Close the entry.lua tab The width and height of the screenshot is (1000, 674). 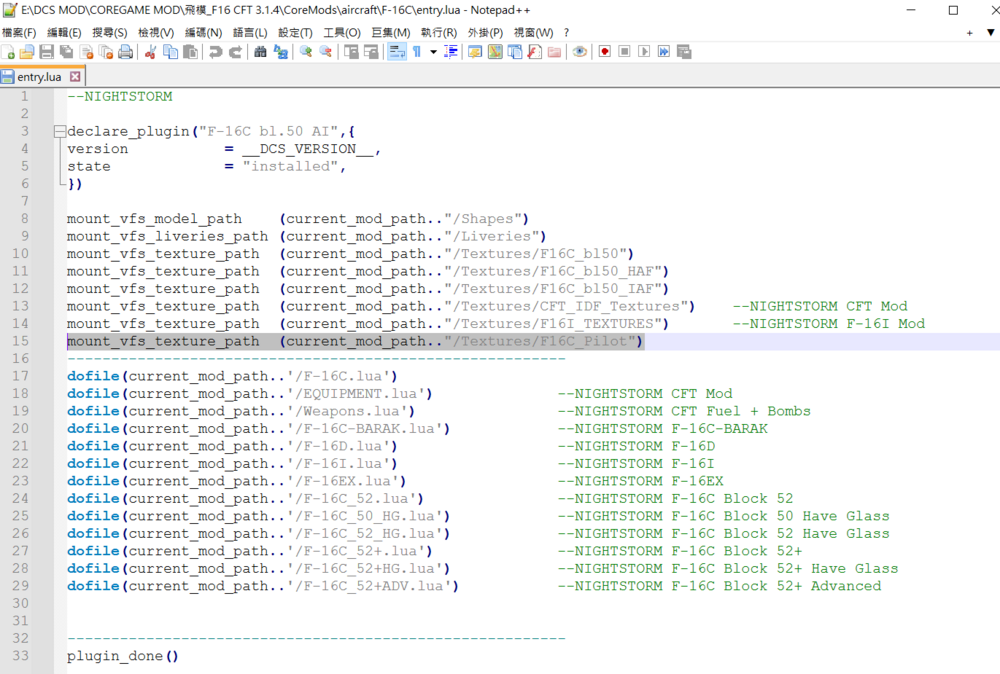pos(75,77)
